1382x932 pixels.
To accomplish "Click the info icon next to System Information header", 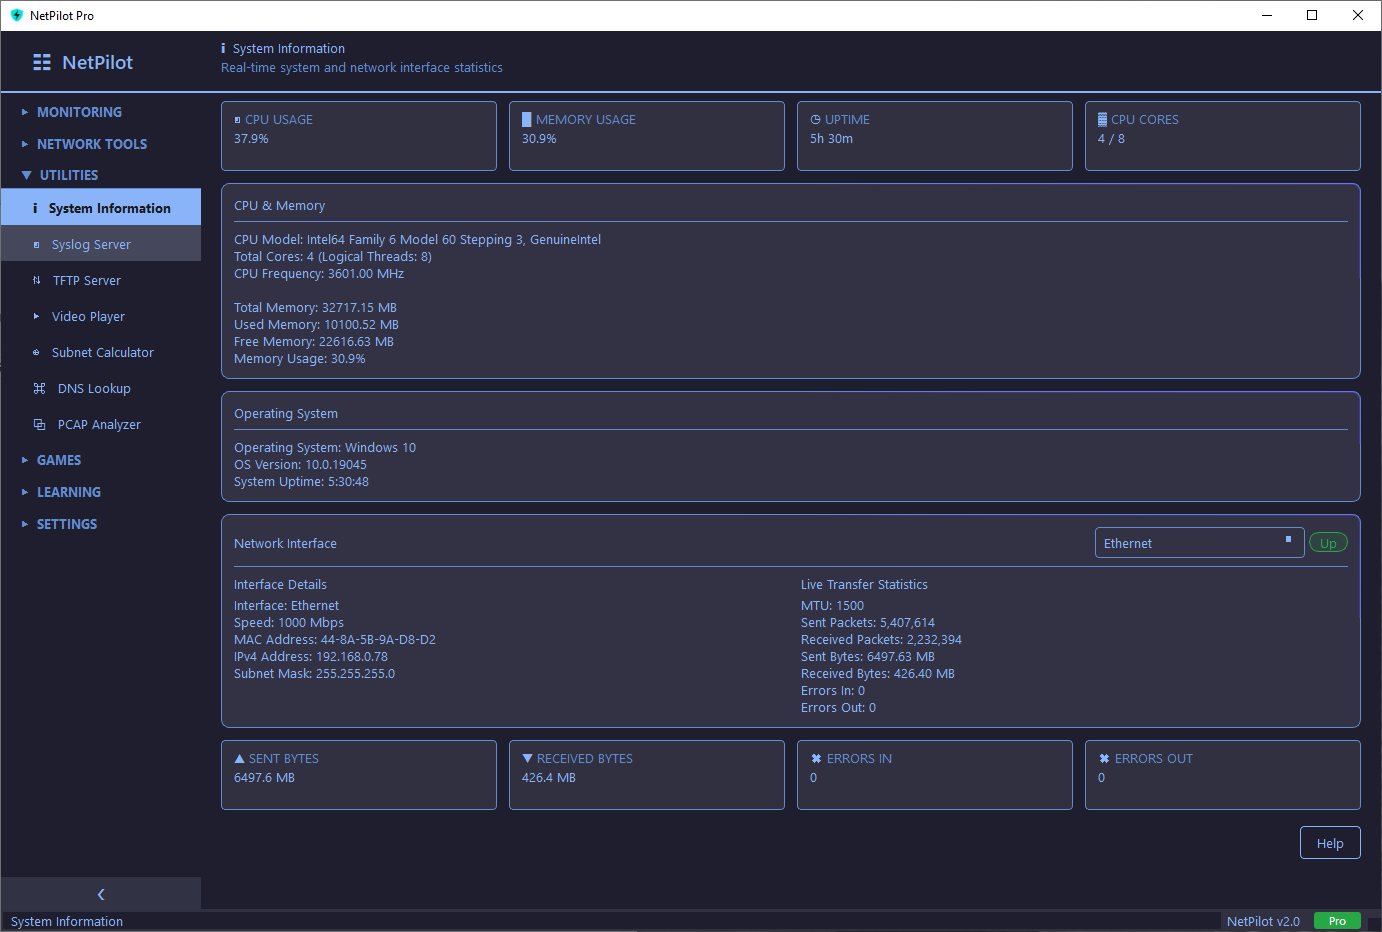I will point(224,48).
